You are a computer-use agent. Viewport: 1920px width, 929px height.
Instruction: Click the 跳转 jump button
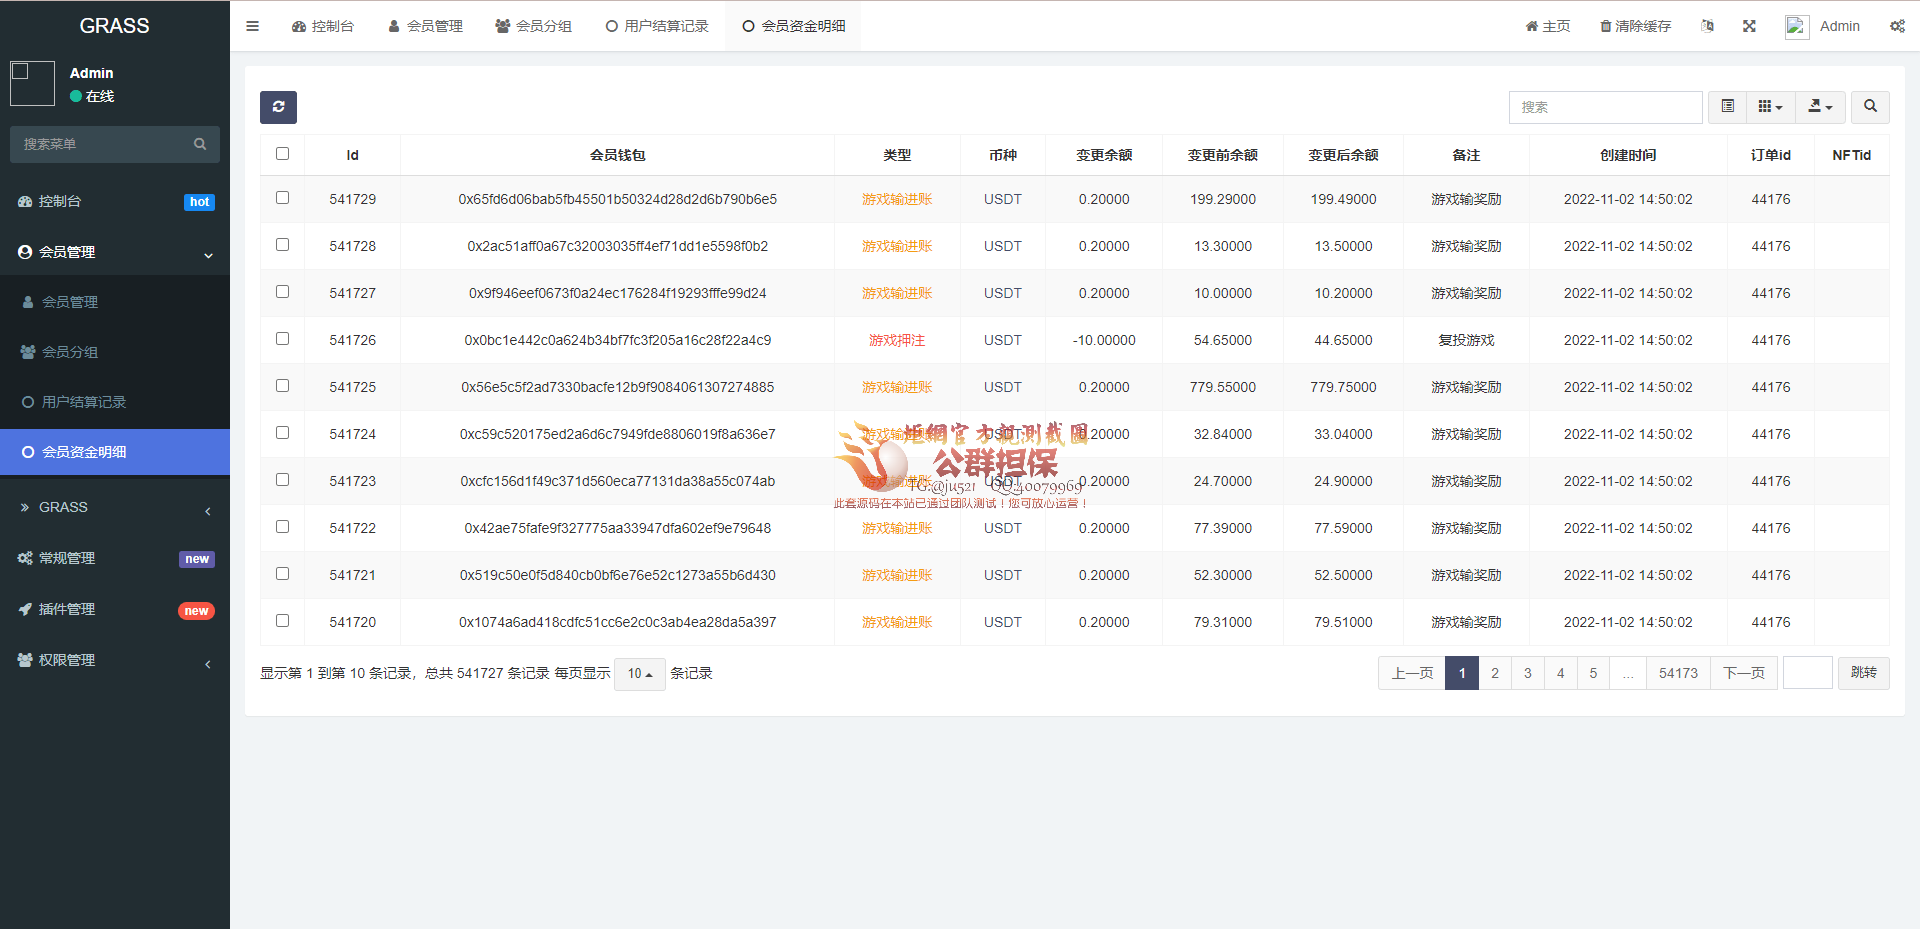coord(1863,673)
